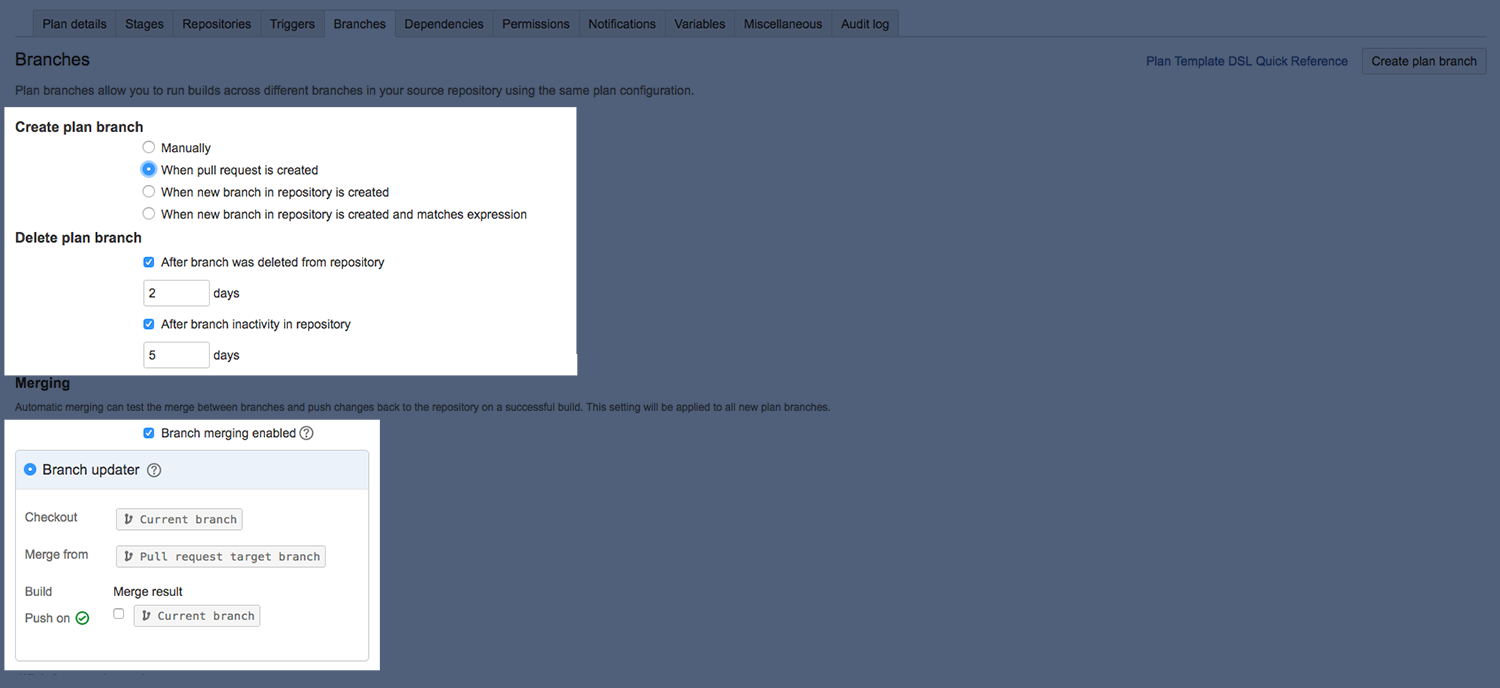Click help icon next to Branch merging enabled

(x=307, y=434)
